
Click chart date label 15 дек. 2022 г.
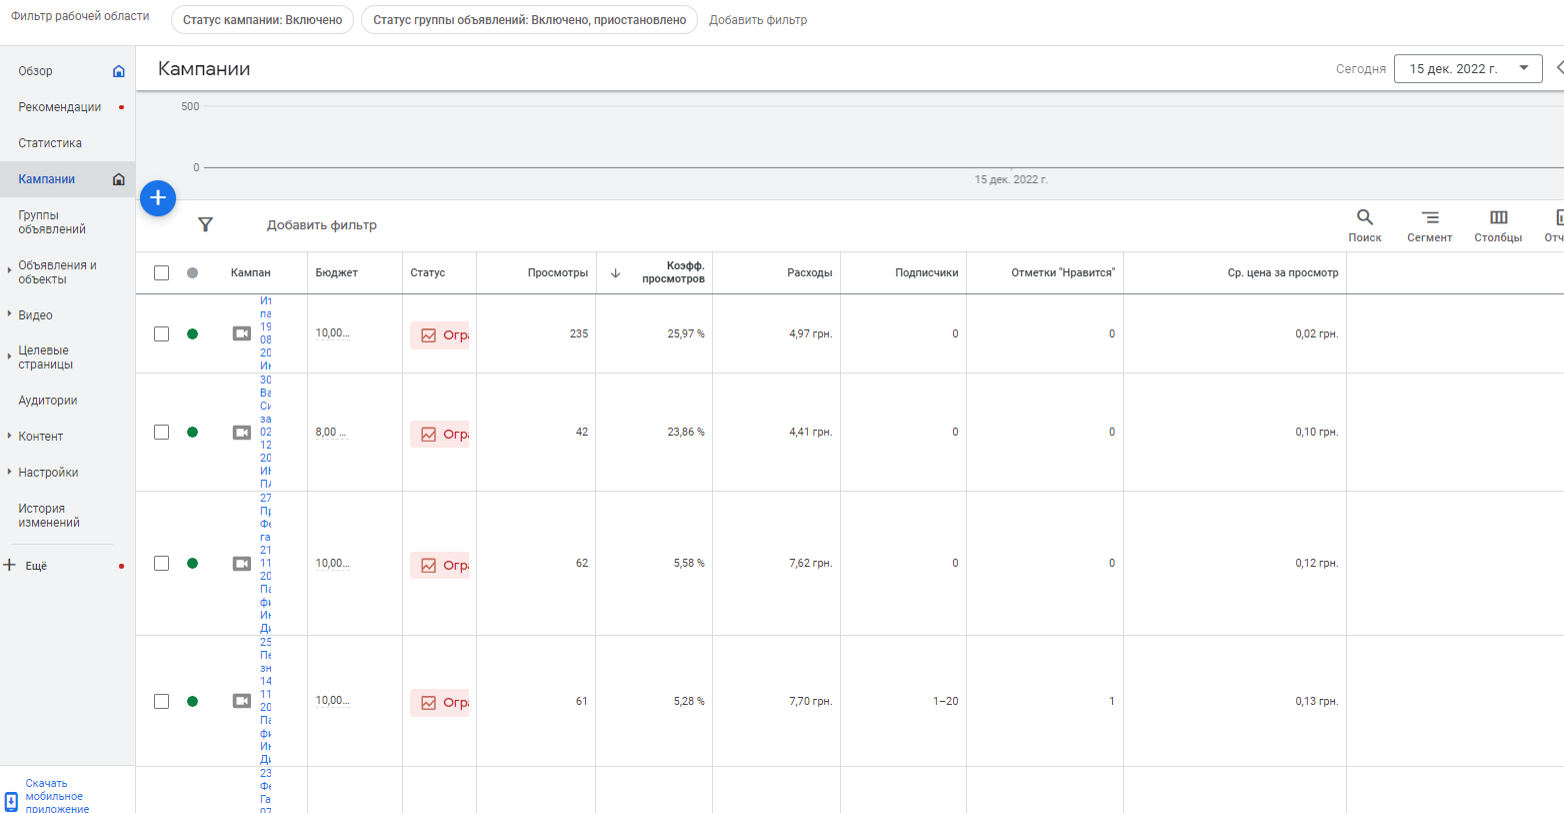point(1011,180)
